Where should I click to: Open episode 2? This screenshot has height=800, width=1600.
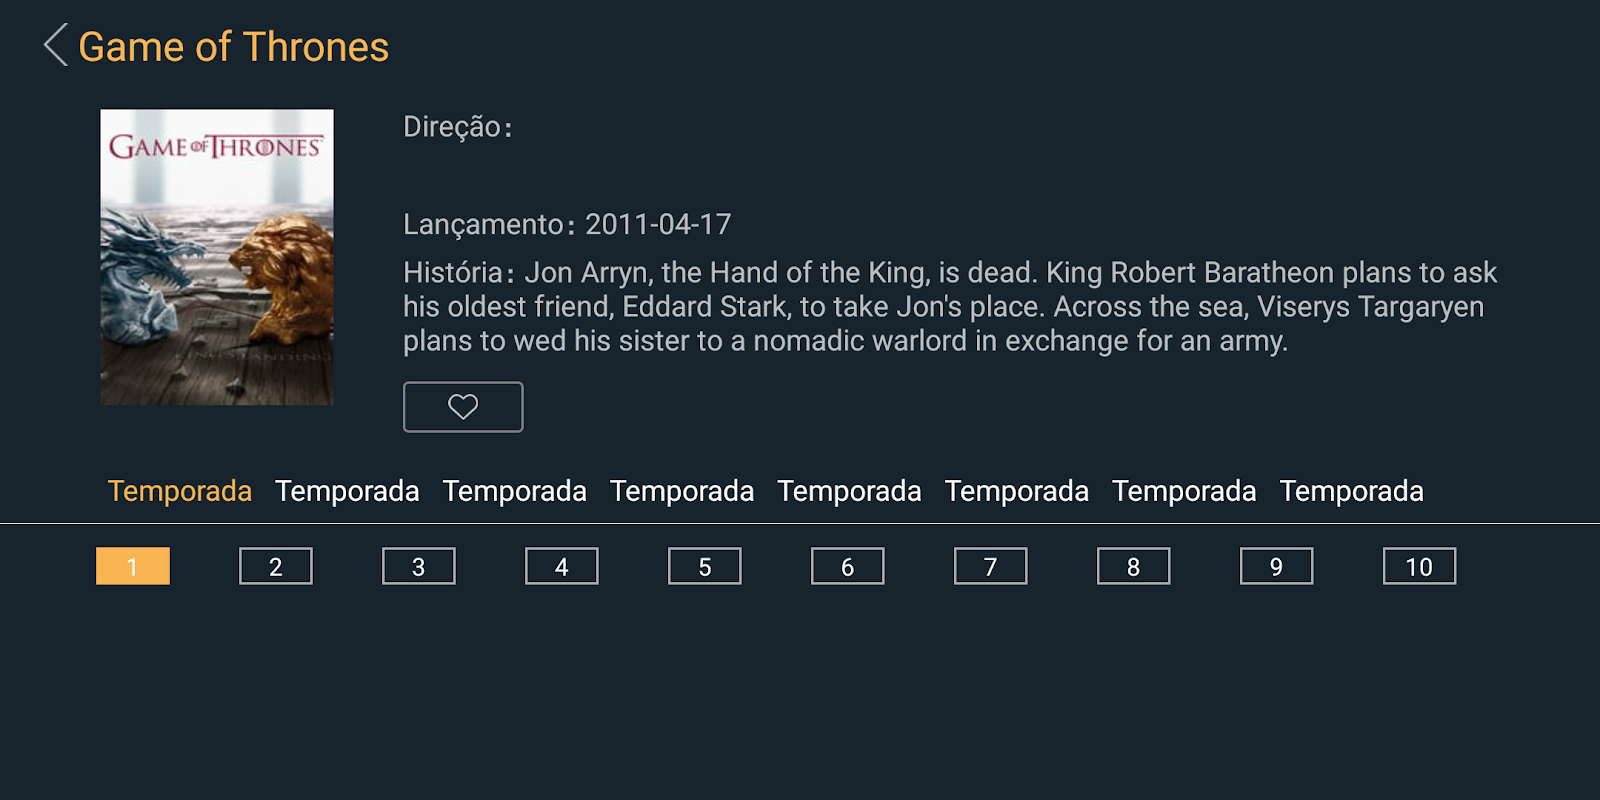(x=276, y=566)
